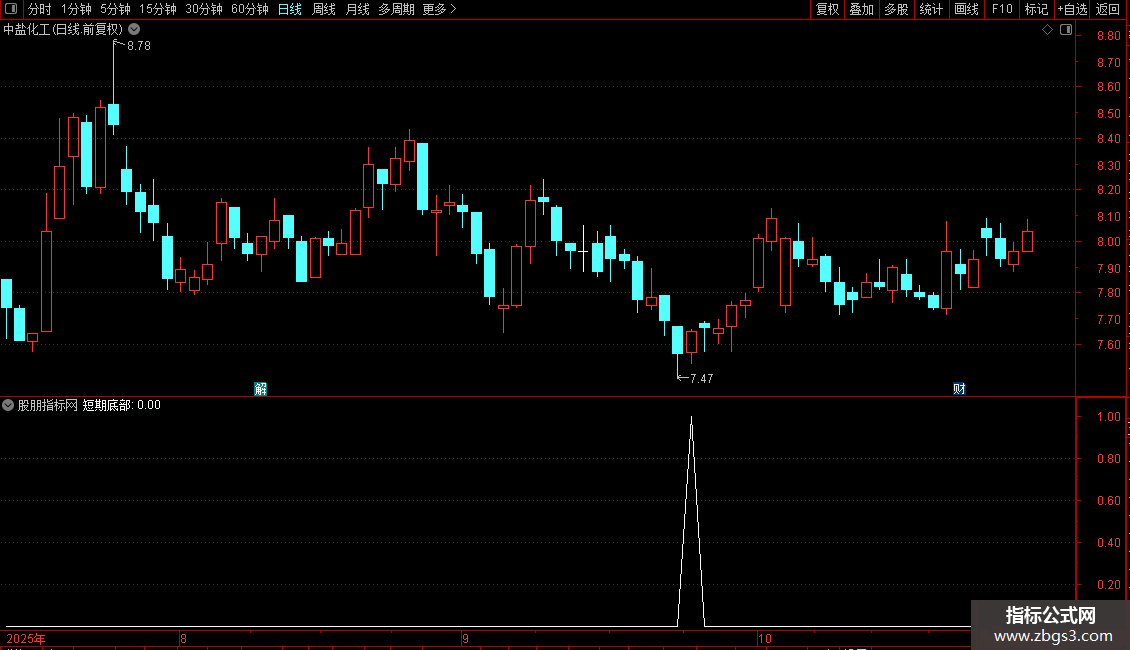Click the 1.00 indicator axis label
1130x650 pixels.
(x=1108, y=417)
